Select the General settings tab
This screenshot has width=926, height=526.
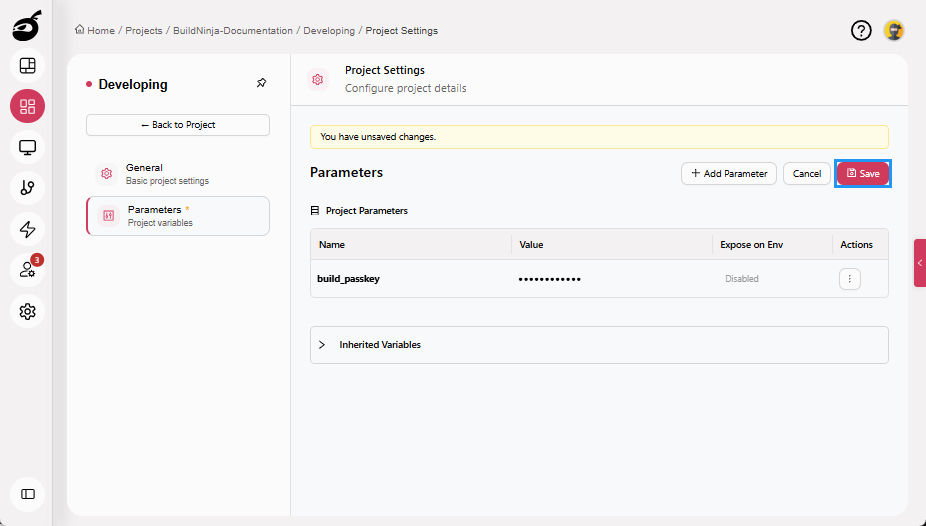click(178, 174)
